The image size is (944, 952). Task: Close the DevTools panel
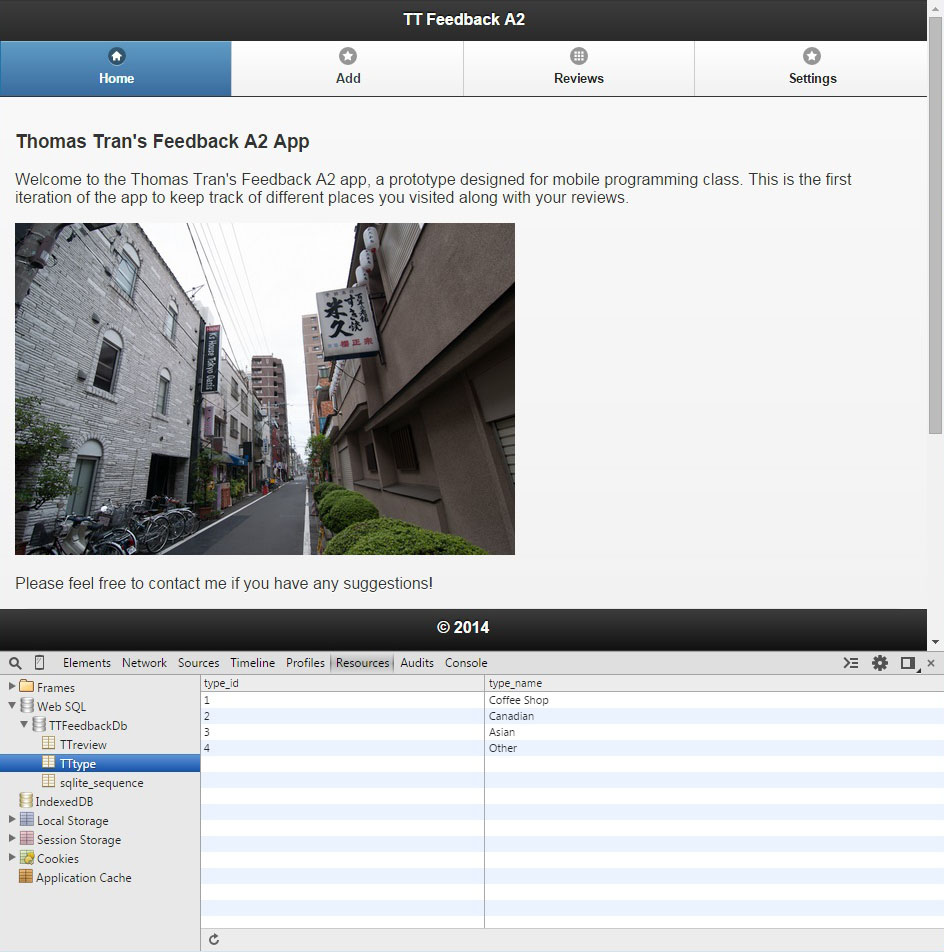click(931, 663)
